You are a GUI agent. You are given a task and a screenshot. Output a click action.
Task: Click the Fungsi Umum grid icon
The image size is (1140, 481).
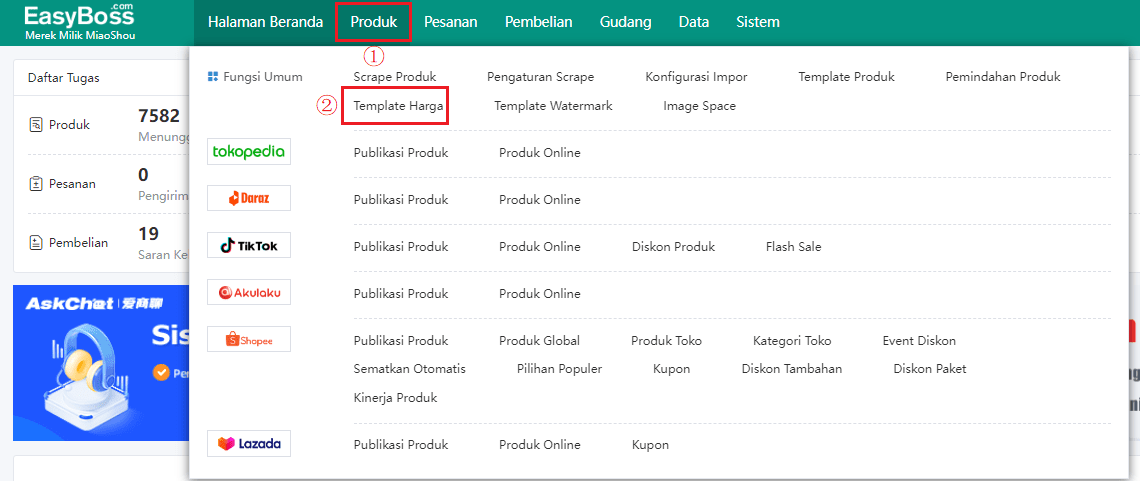[x=213, y=77]
